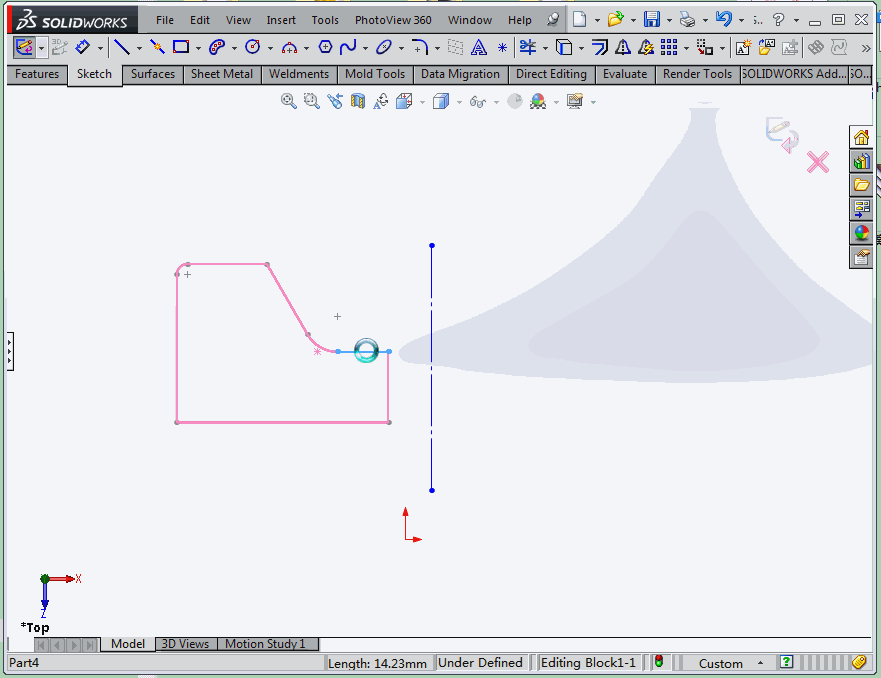881x678 pixels.
Task: Expand the Display Style dropdown arrow
Action: tap(459, 102)
